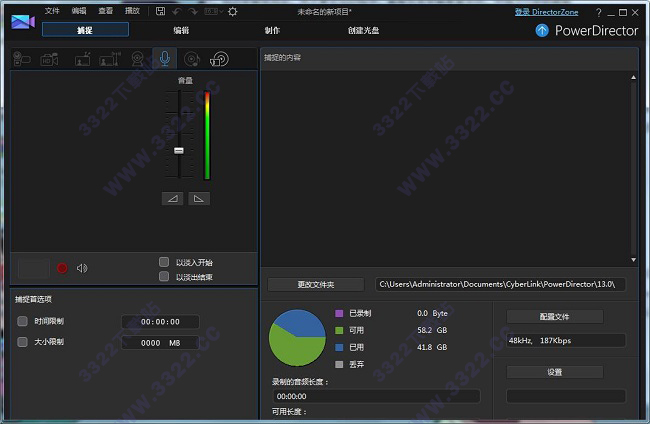The height and width of the screenshot is (424, 650).
Task: Open preferences with the gear icon
Action: [x=232, y=11]
